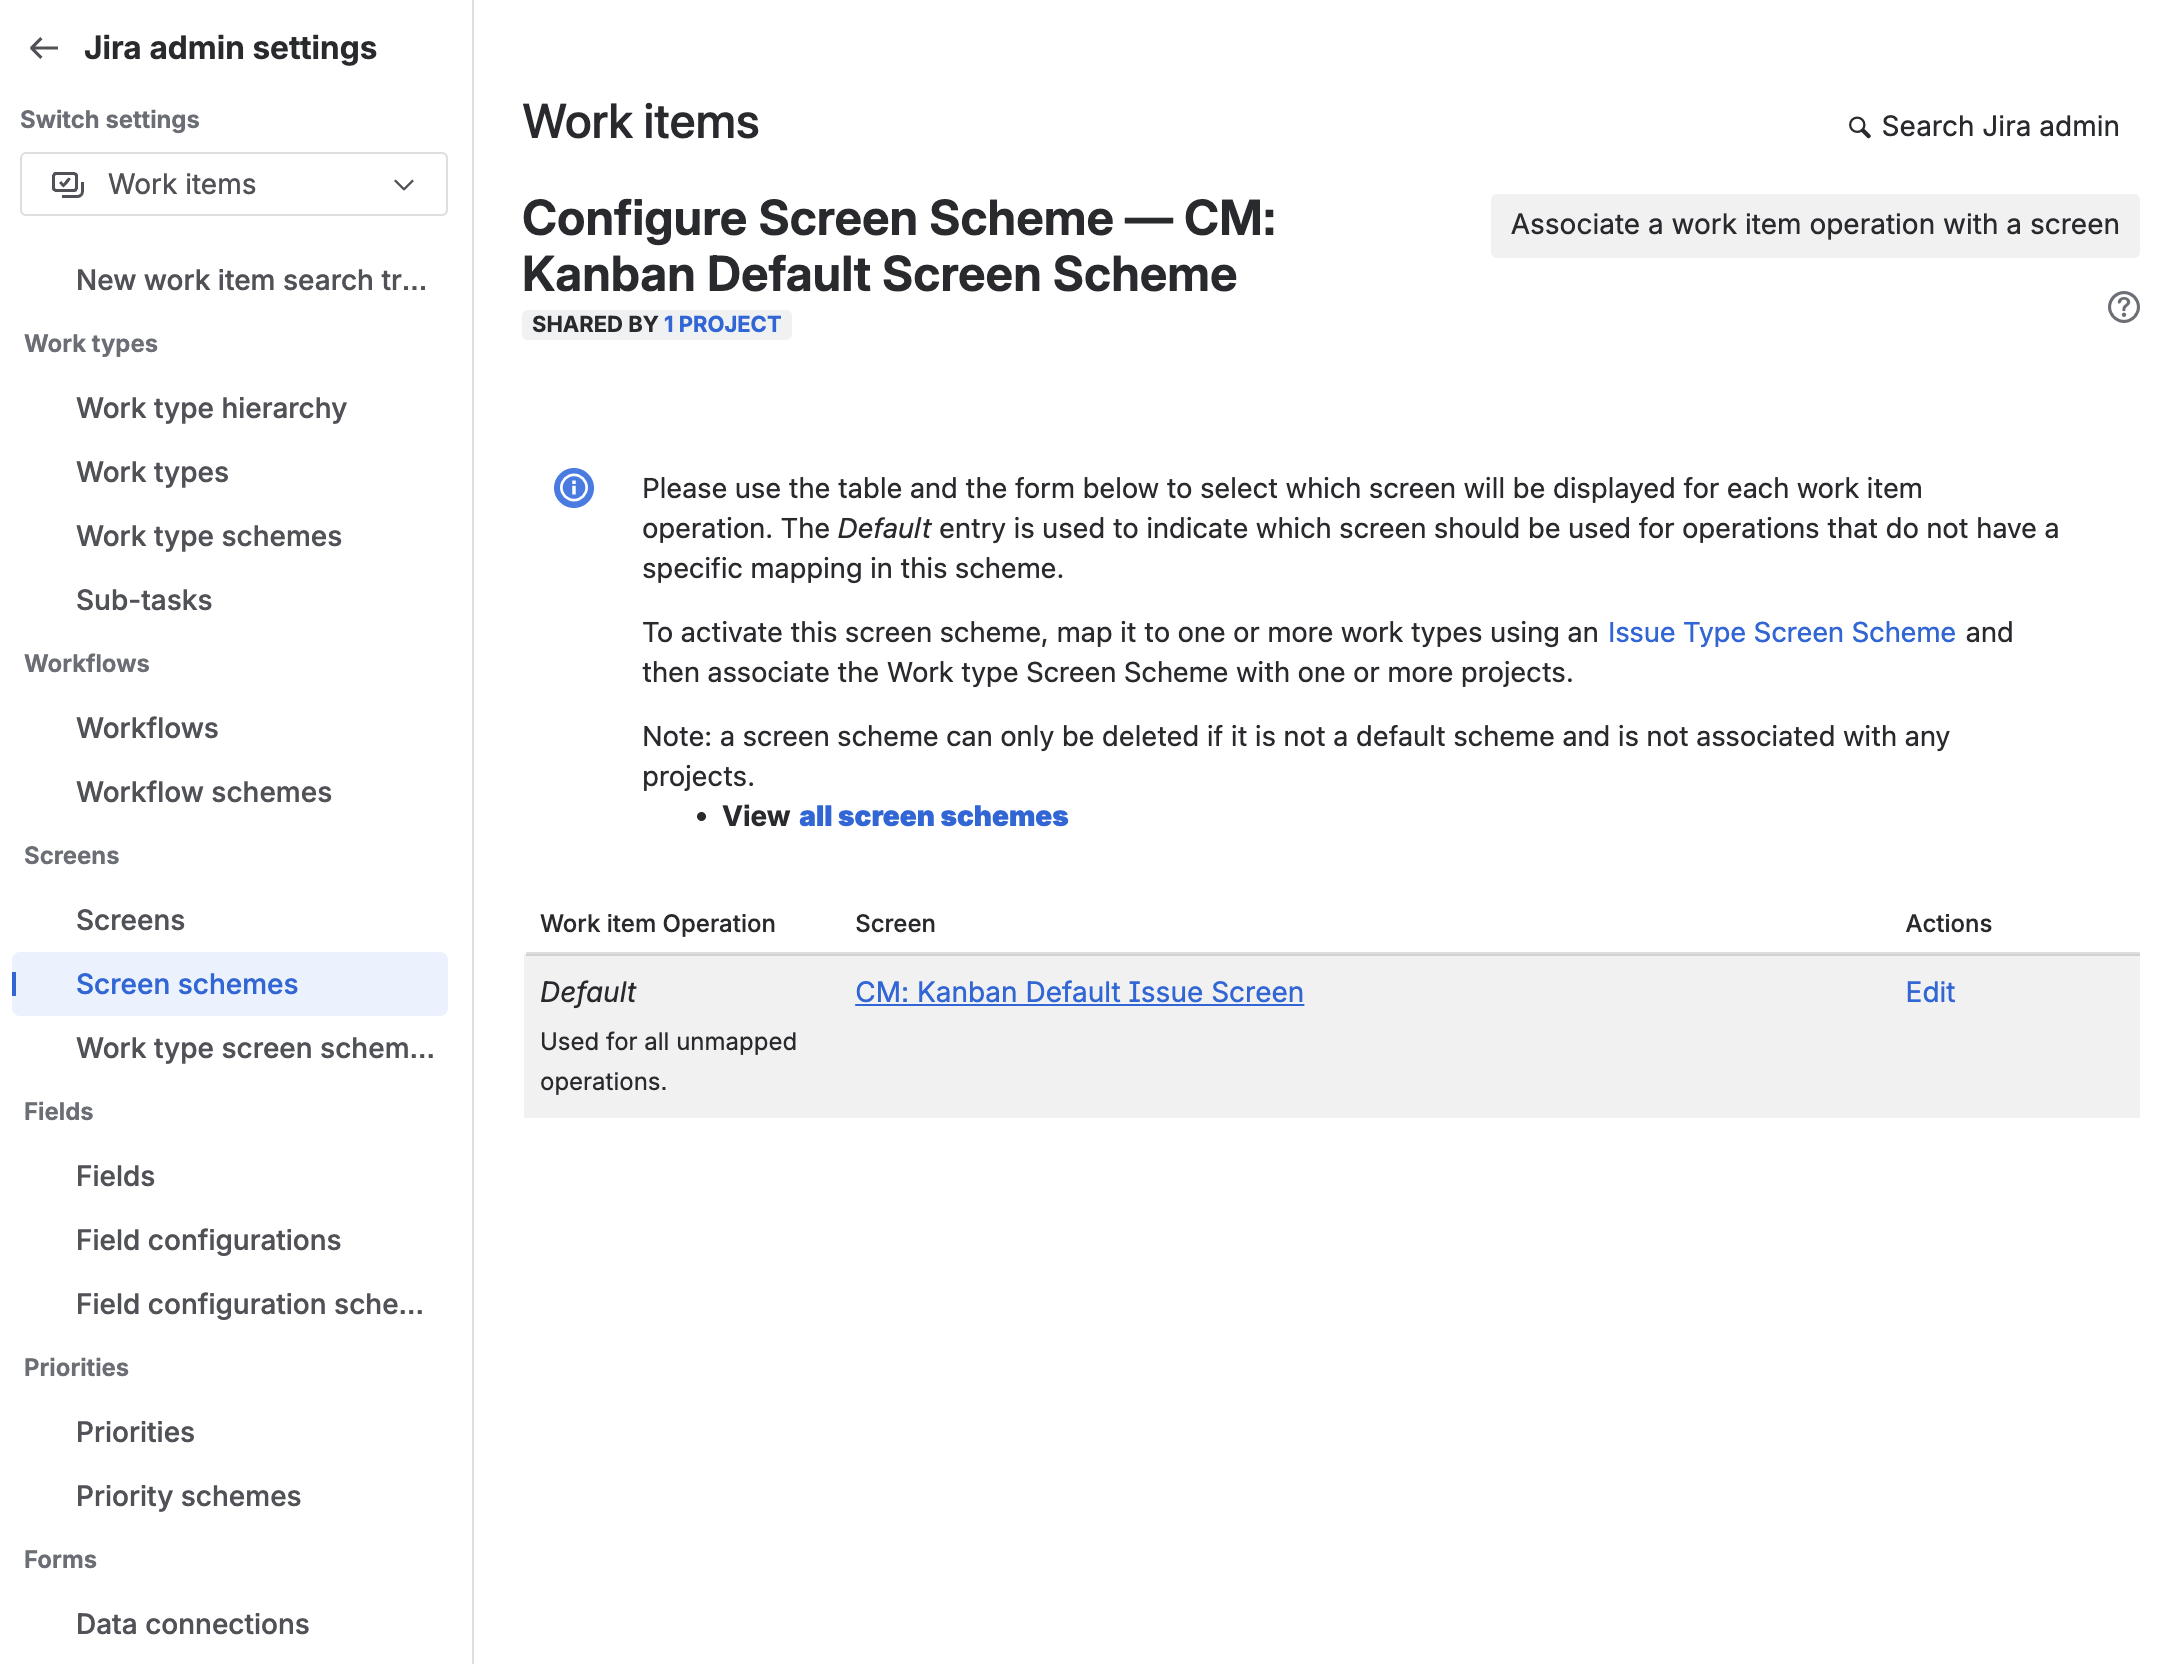The height and width of the screenshot is (1664, 2178).
Task: Open the Screen schemes sidebar item
Action: (x=187, y=984)
